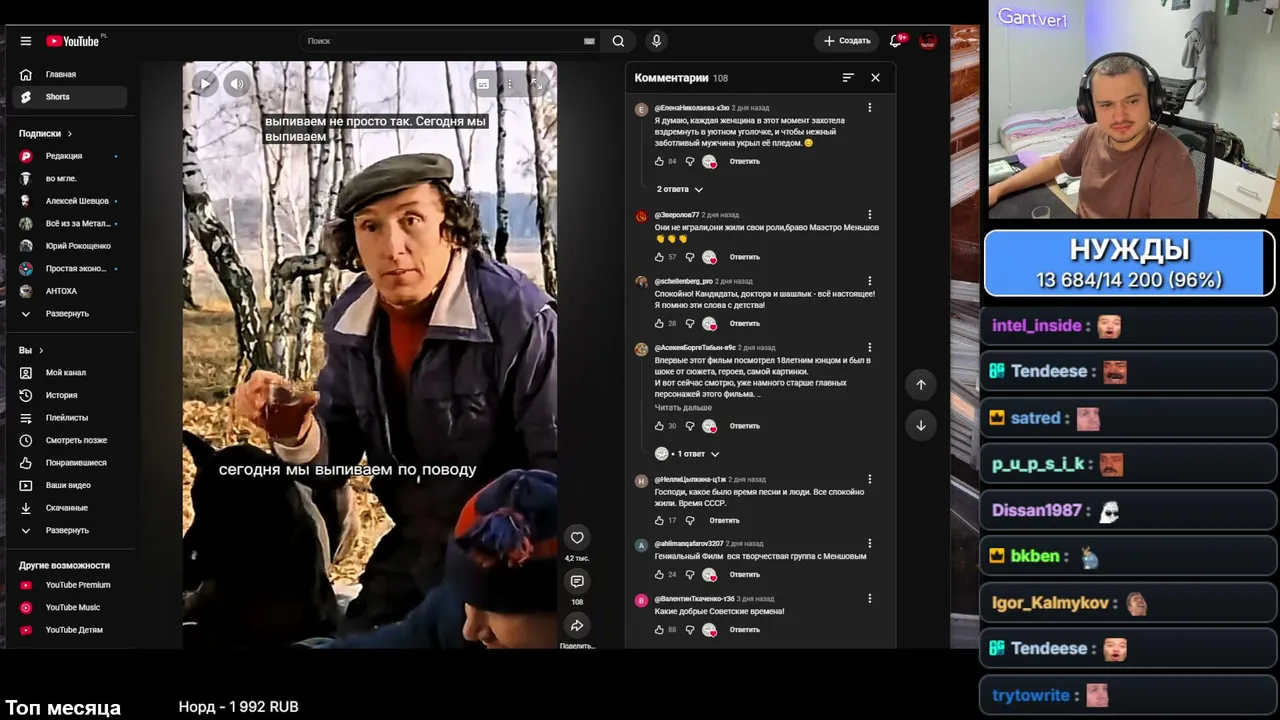Open Ваши видео in the sidebar
The width and height of the screenshot is (1280, 720).
[x=70, y=485]
